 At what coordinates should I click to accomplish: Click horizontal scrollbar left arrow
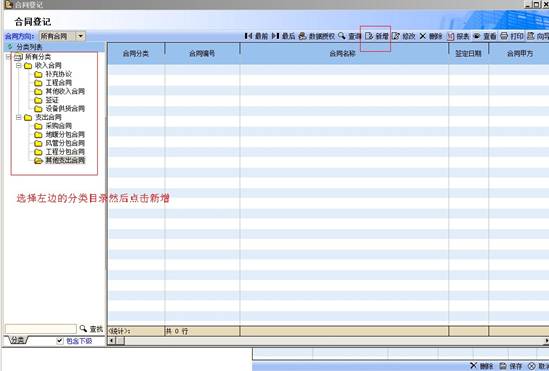112,341
